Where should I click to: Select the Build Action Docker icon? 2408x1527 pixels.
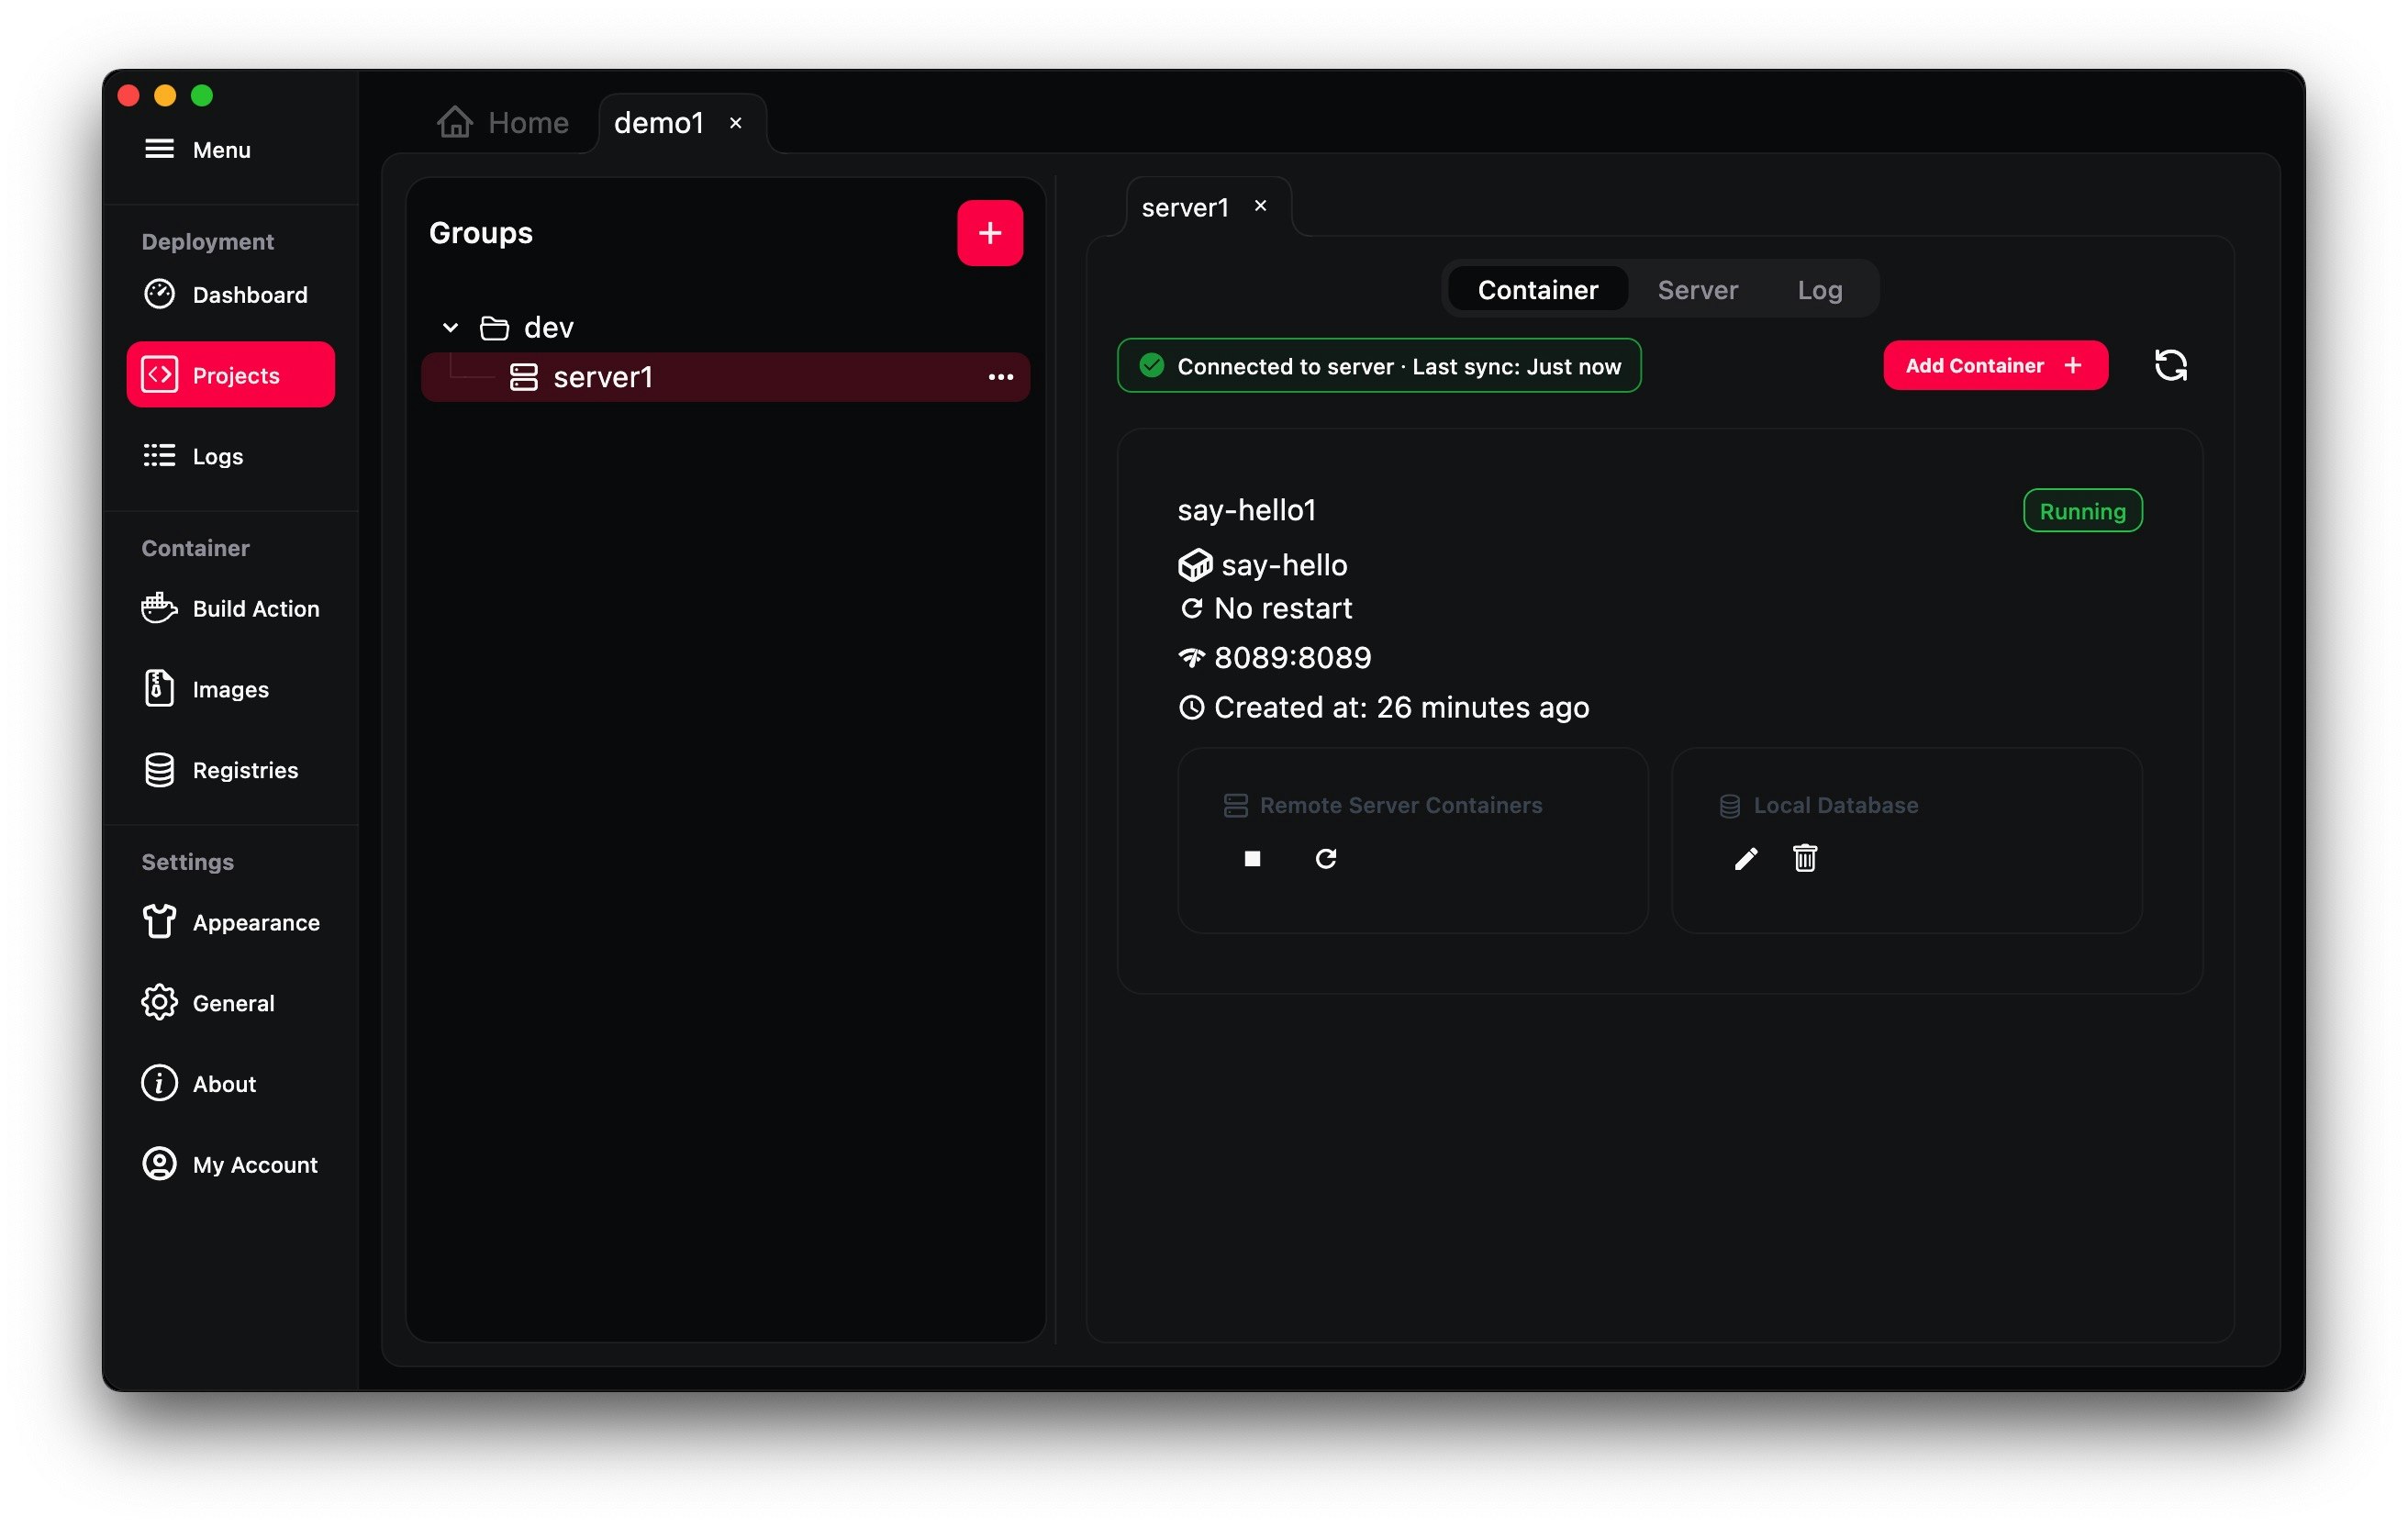160,608
